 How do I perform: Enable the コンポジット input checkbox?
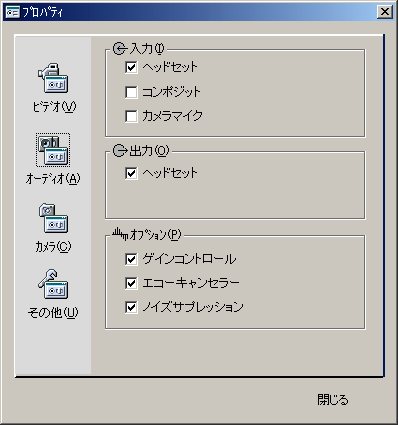coord(131,92)
